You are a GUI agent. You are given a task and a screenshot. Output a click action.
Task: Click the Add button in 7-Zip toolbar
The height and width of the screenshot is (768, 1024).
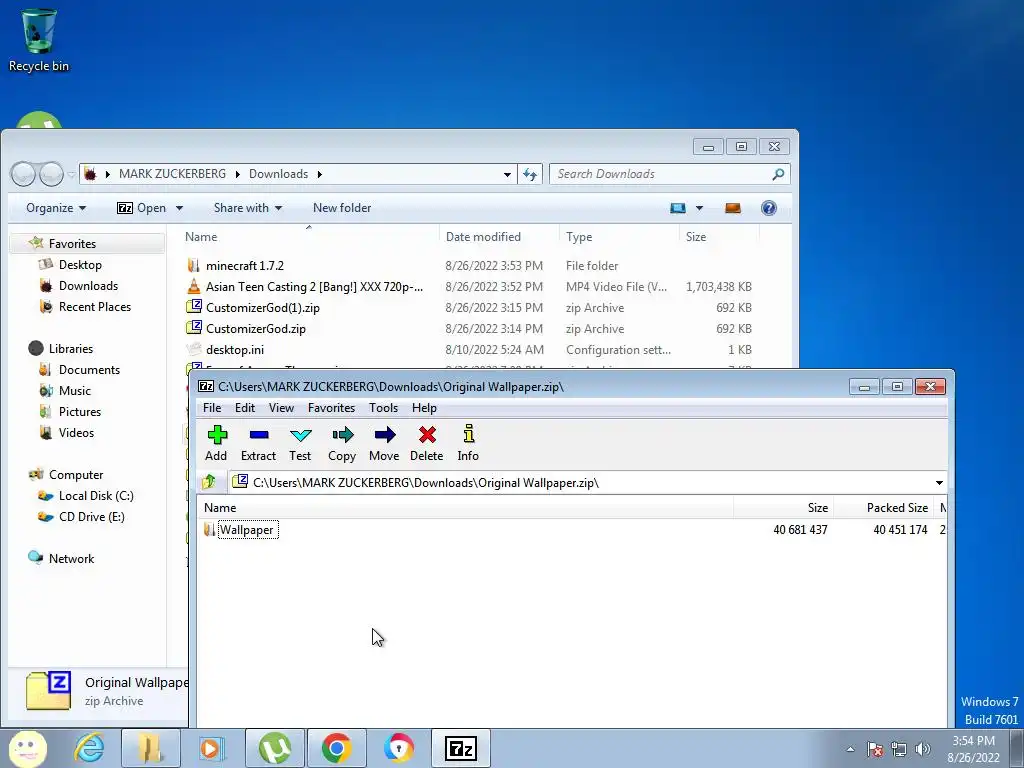[x=216, y=443]
